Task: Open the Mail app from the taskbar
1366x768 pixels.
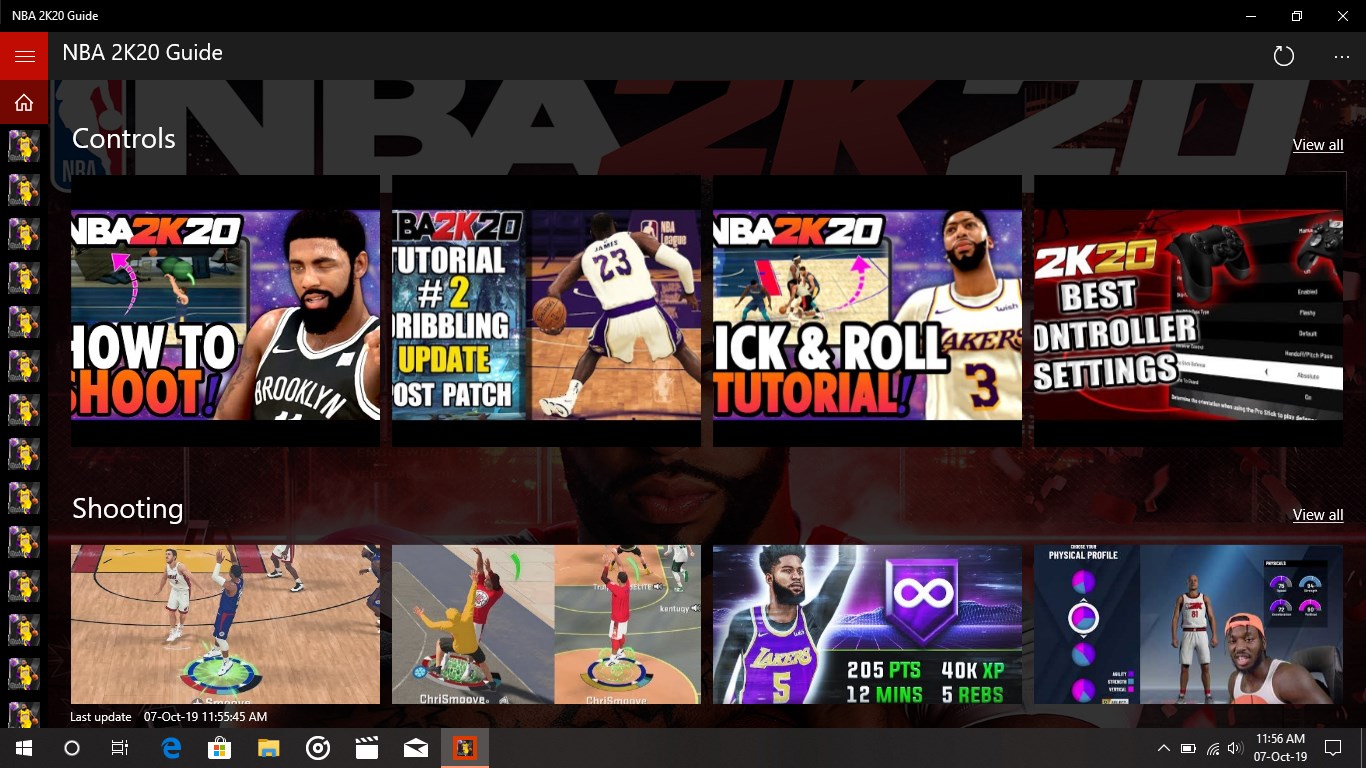Action: tap(416, 748)
